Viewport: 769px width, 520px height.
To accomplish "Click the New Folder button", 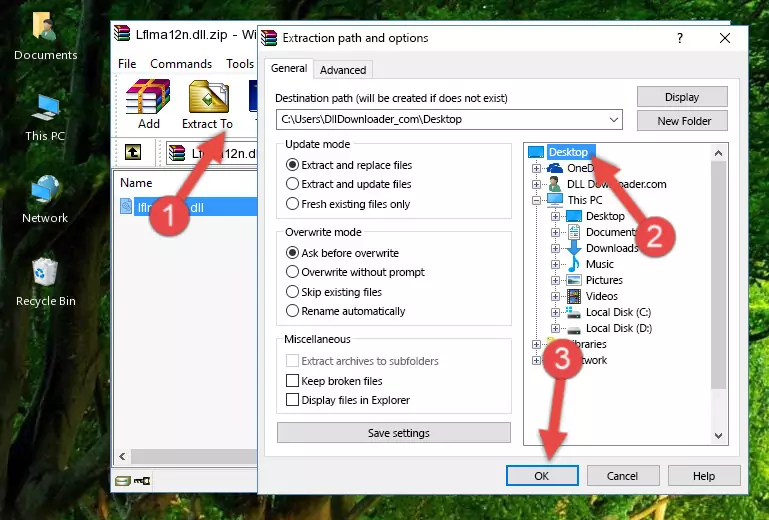I will tap(682, 121).
